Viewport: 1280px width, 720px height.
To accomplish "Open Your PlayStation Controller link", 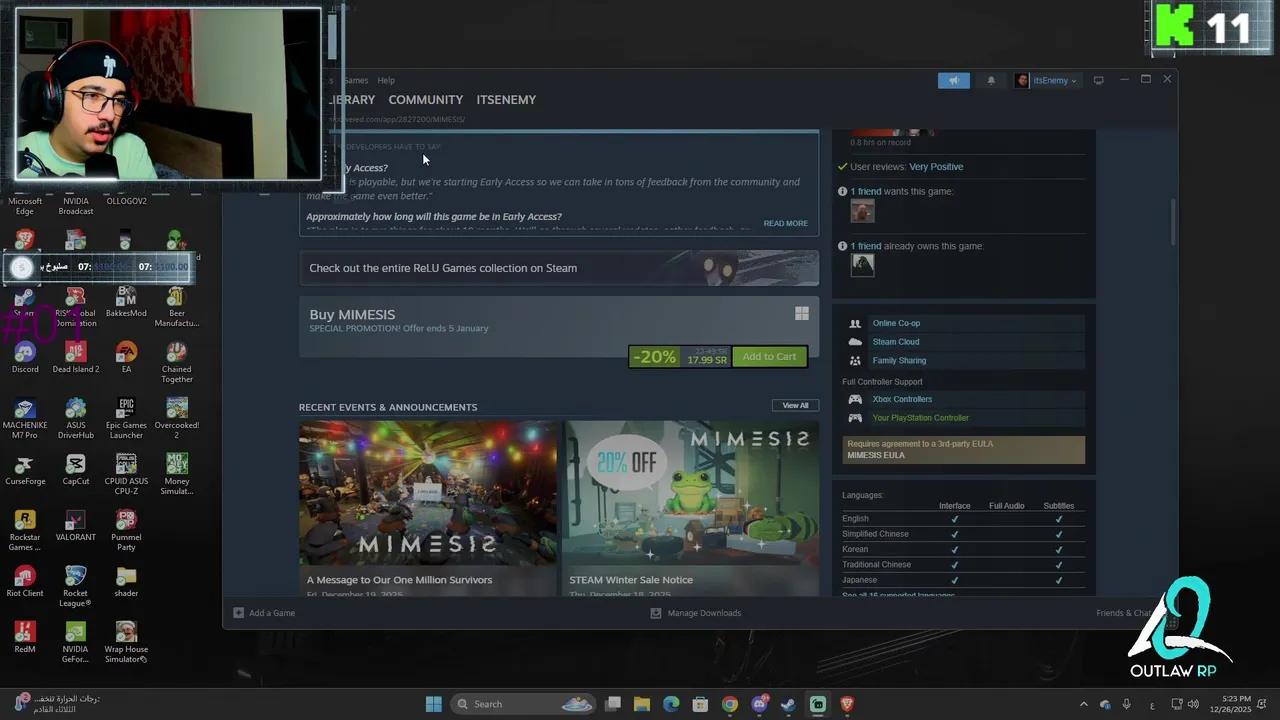I will point(920,418).
